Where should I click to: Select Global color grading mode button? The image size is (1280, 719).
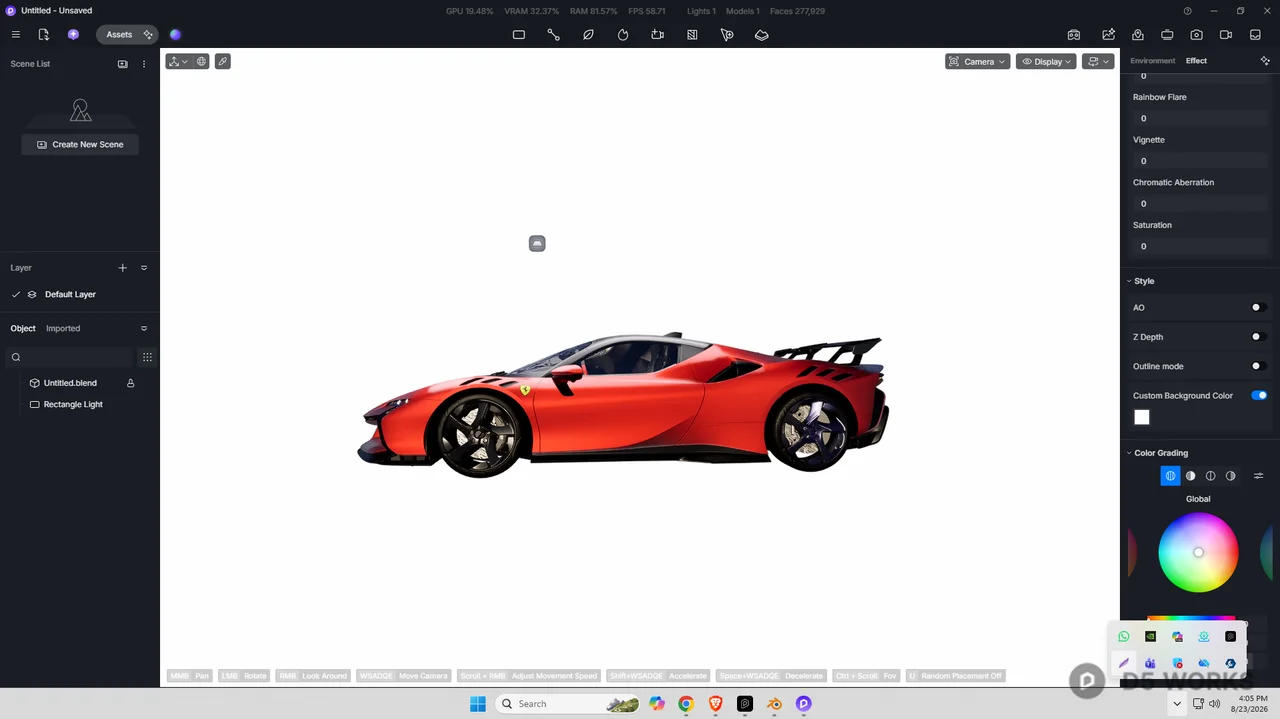coord(1170,476)
